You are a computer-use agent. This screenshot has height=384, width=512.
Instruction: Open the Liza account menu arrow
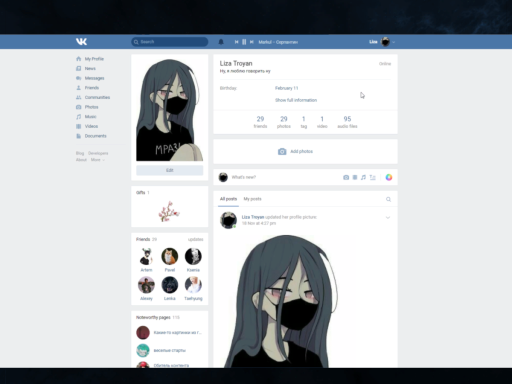(x=394, y=42)
